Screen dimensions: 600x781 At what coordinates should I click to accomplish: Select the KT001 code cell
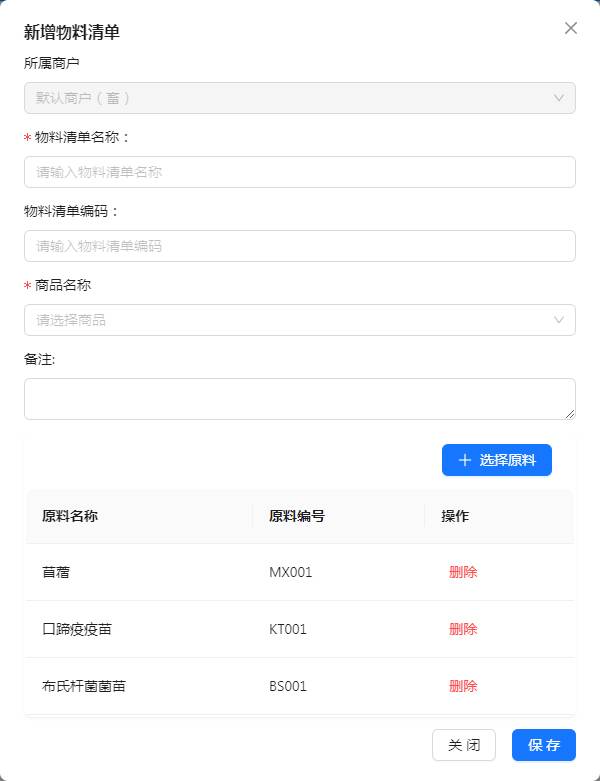288,629
